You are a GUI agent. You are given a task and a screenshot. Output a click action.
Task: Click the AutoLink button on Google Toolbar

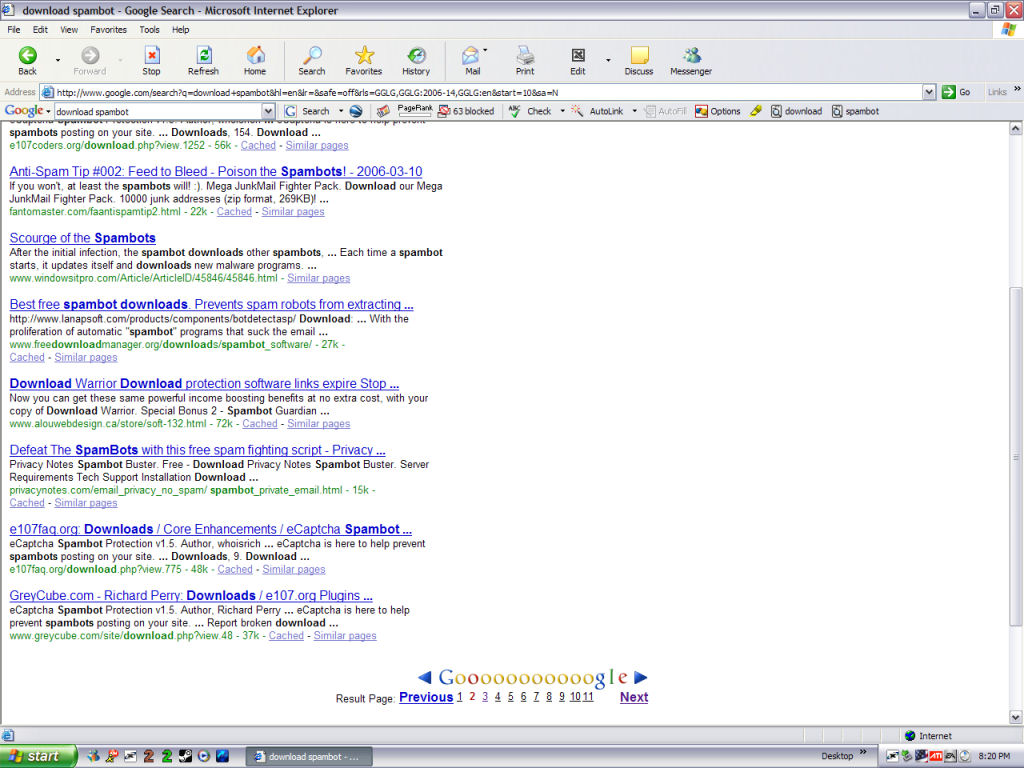[598, 111]
